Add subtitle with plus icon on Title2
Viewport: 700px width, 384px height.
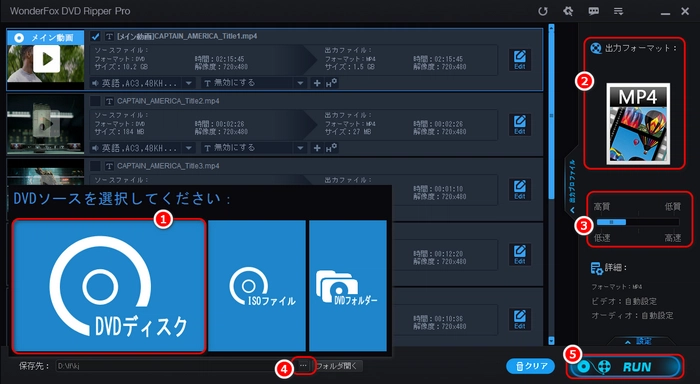click(317, 148)
